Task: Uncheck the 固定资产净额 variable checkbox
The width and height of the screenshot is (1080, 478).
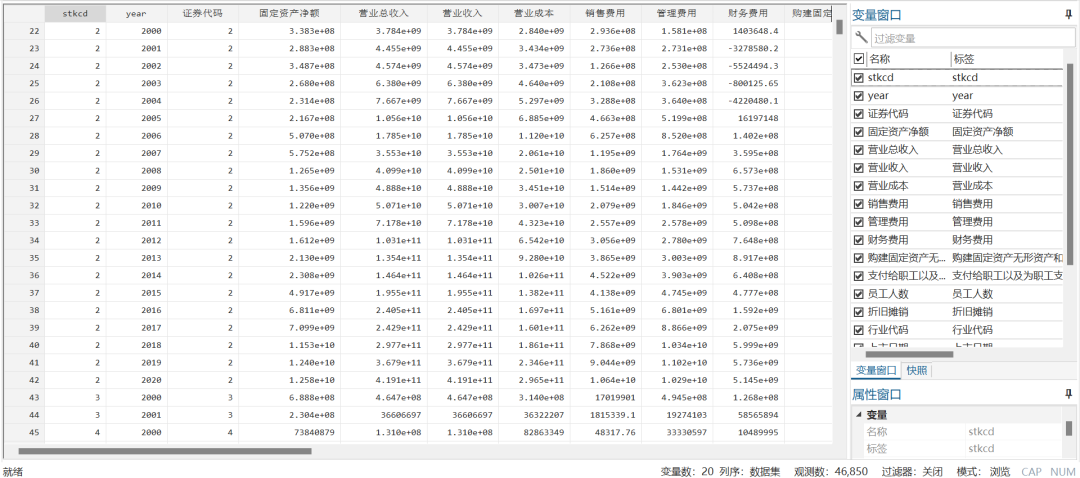Action: 858,132
